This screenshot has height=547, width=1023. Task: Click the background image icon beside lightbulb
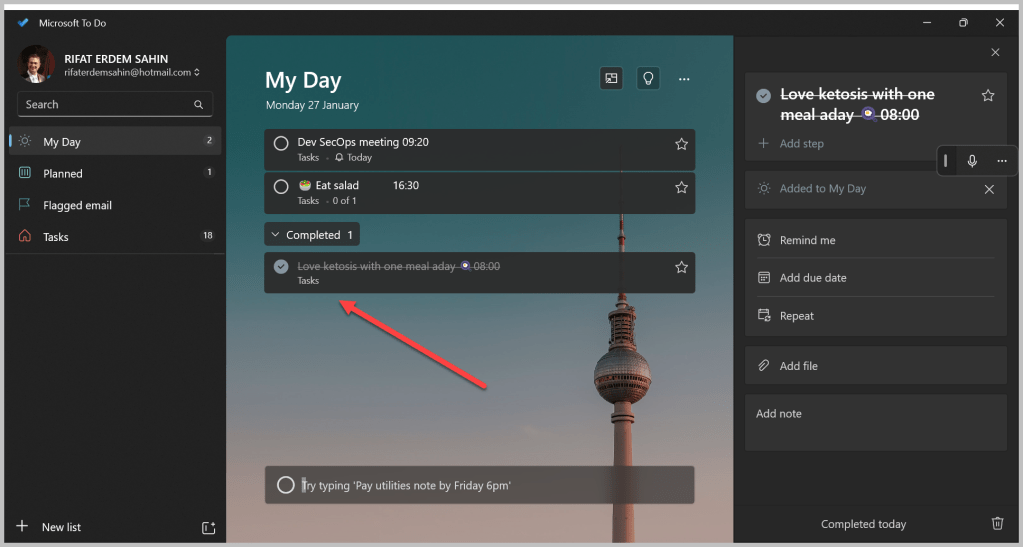(611, 78)
